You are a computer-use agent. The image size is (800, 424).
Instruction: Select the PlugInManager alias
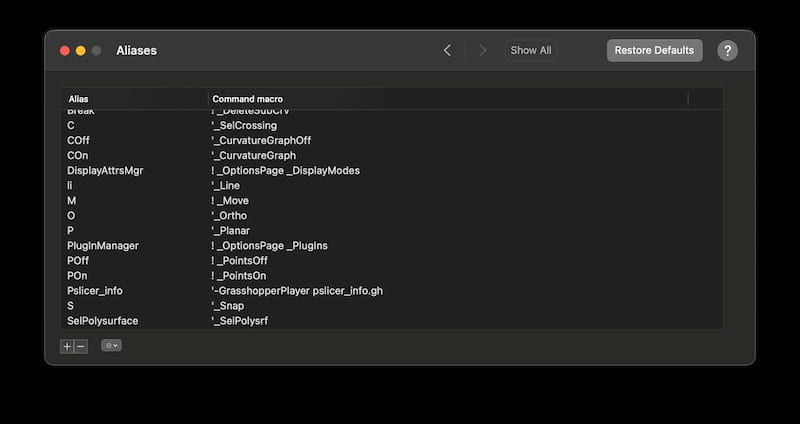click(103, 246)
